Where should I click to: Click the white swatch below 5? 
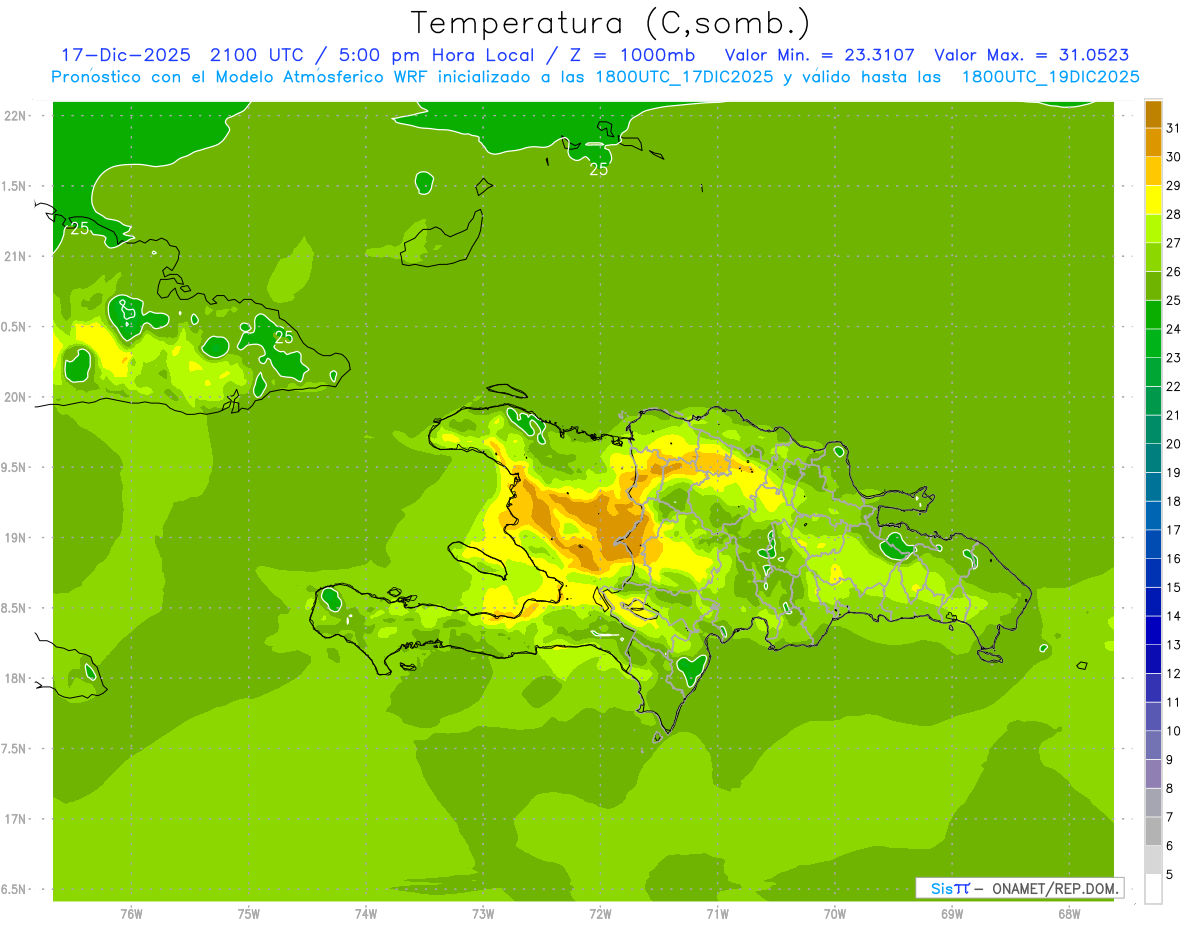1153,889
